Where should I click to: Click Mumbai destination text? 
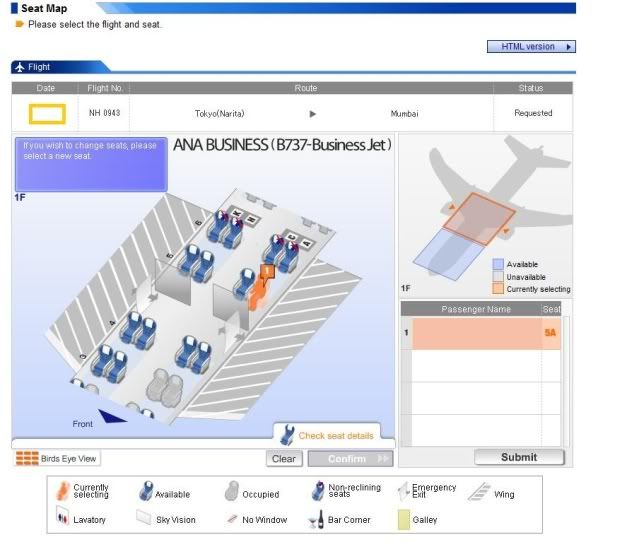404,114
